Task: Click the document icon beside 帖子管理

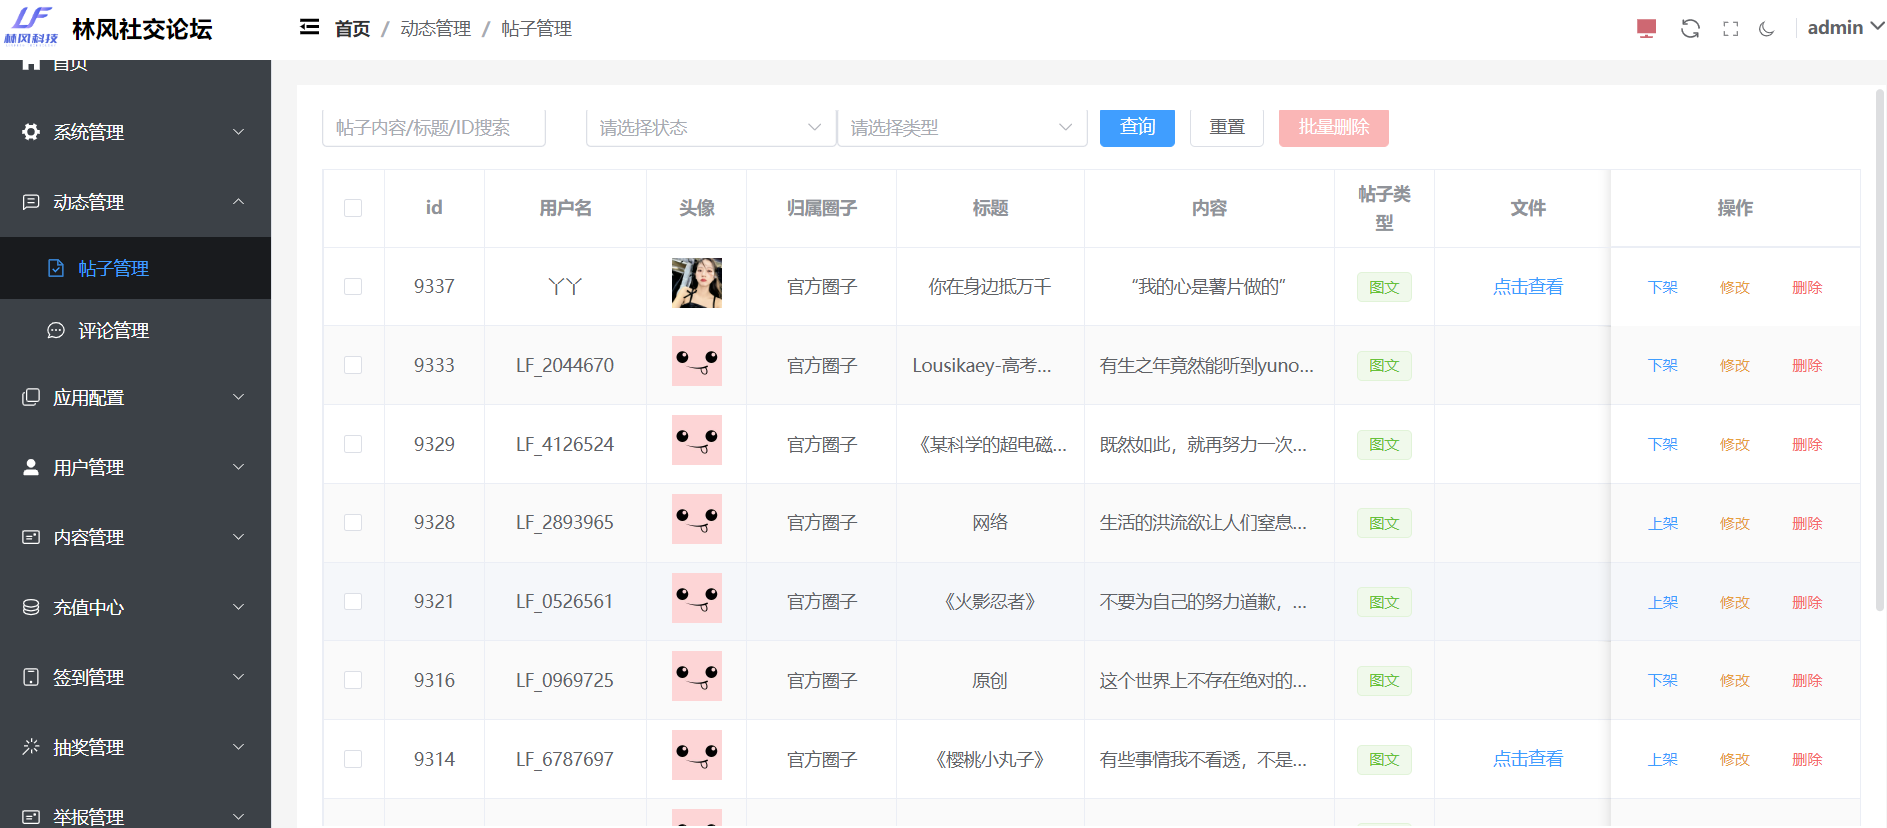Action: 56,268
